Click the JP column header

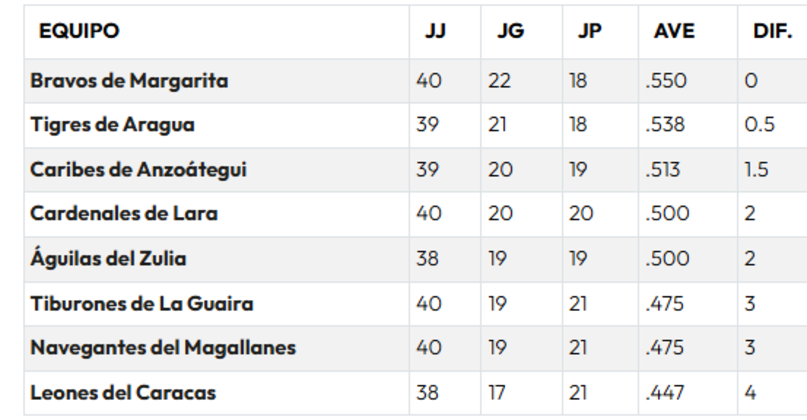coord(590,31)
